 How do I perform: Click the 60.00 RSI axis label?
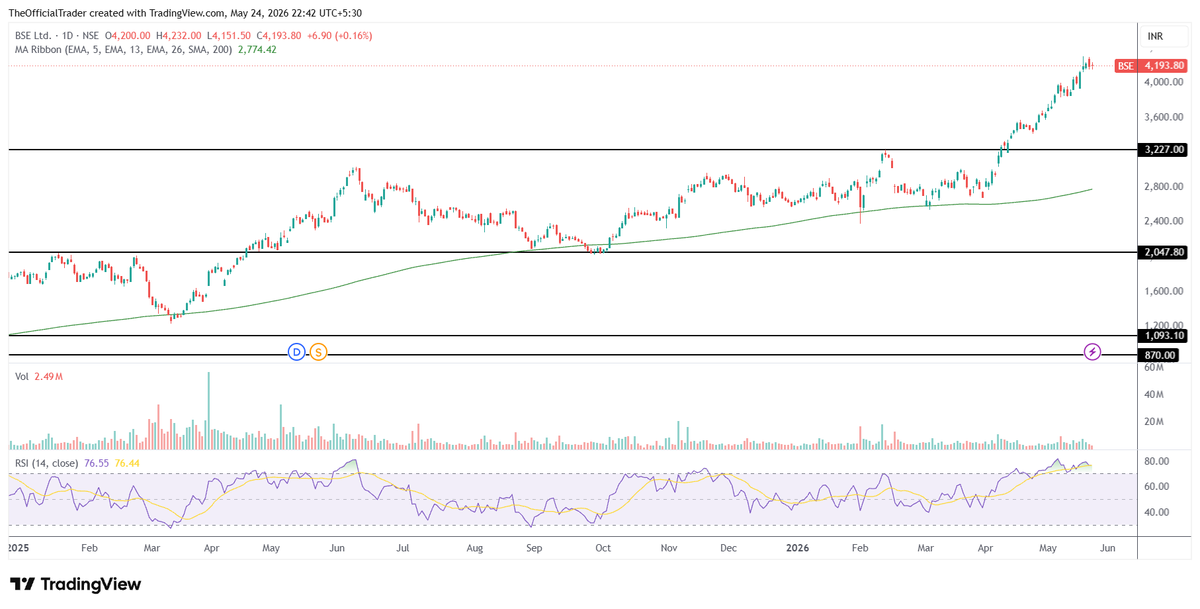pos(1157,487)
